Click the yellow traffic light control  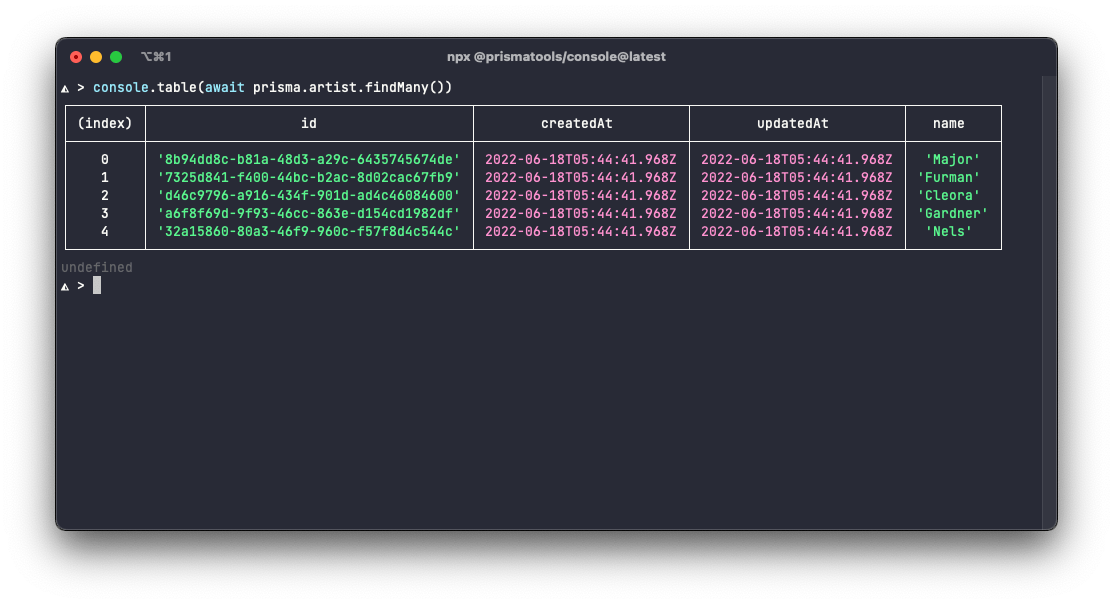96,57
